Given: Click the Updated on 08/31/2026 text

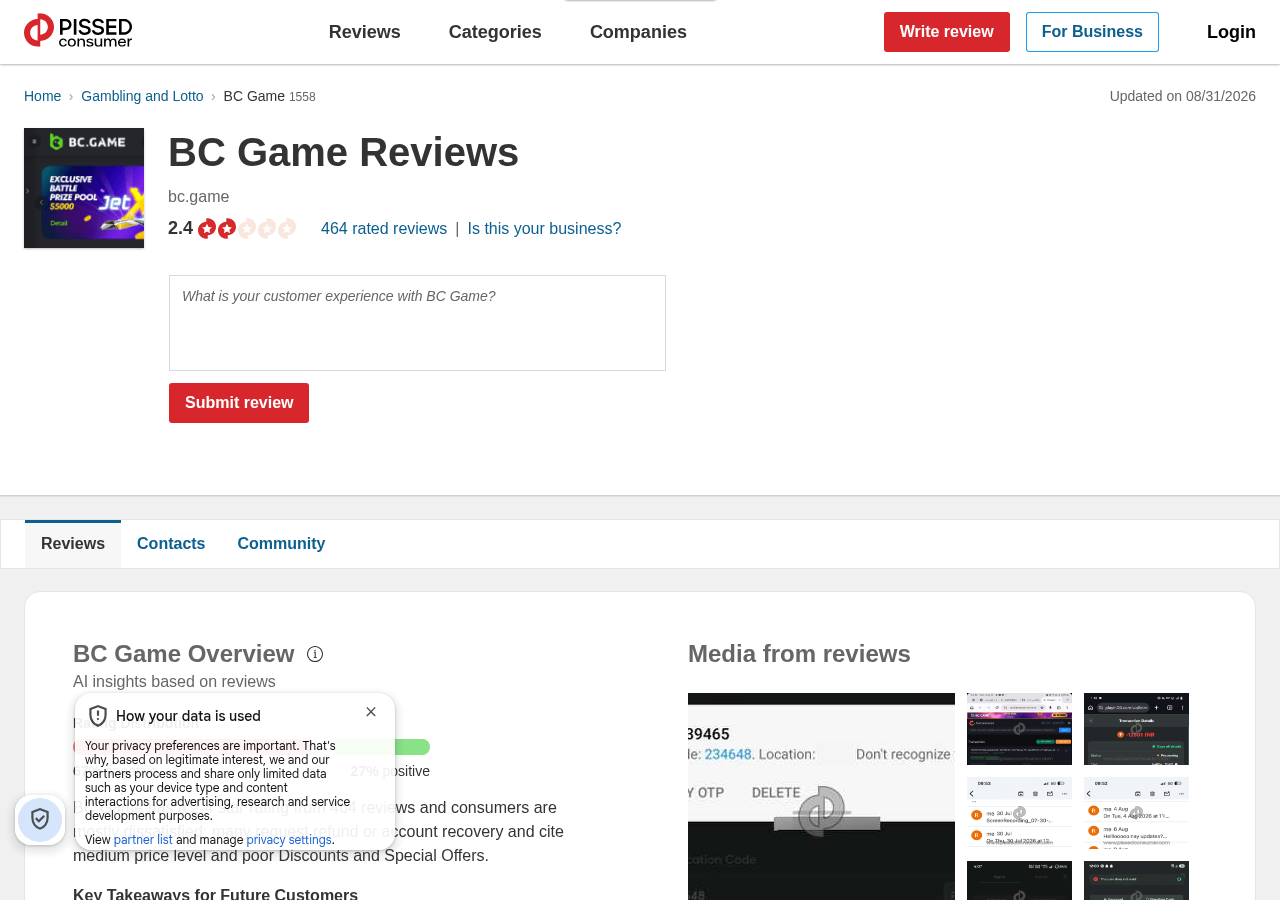Looking at the screenshot, I should (x=1182, y=96).
